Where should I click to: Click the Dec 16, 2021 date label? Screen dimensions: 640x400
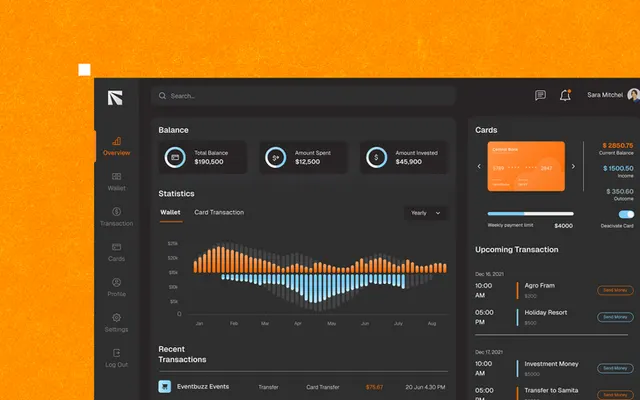pos(489,274)
